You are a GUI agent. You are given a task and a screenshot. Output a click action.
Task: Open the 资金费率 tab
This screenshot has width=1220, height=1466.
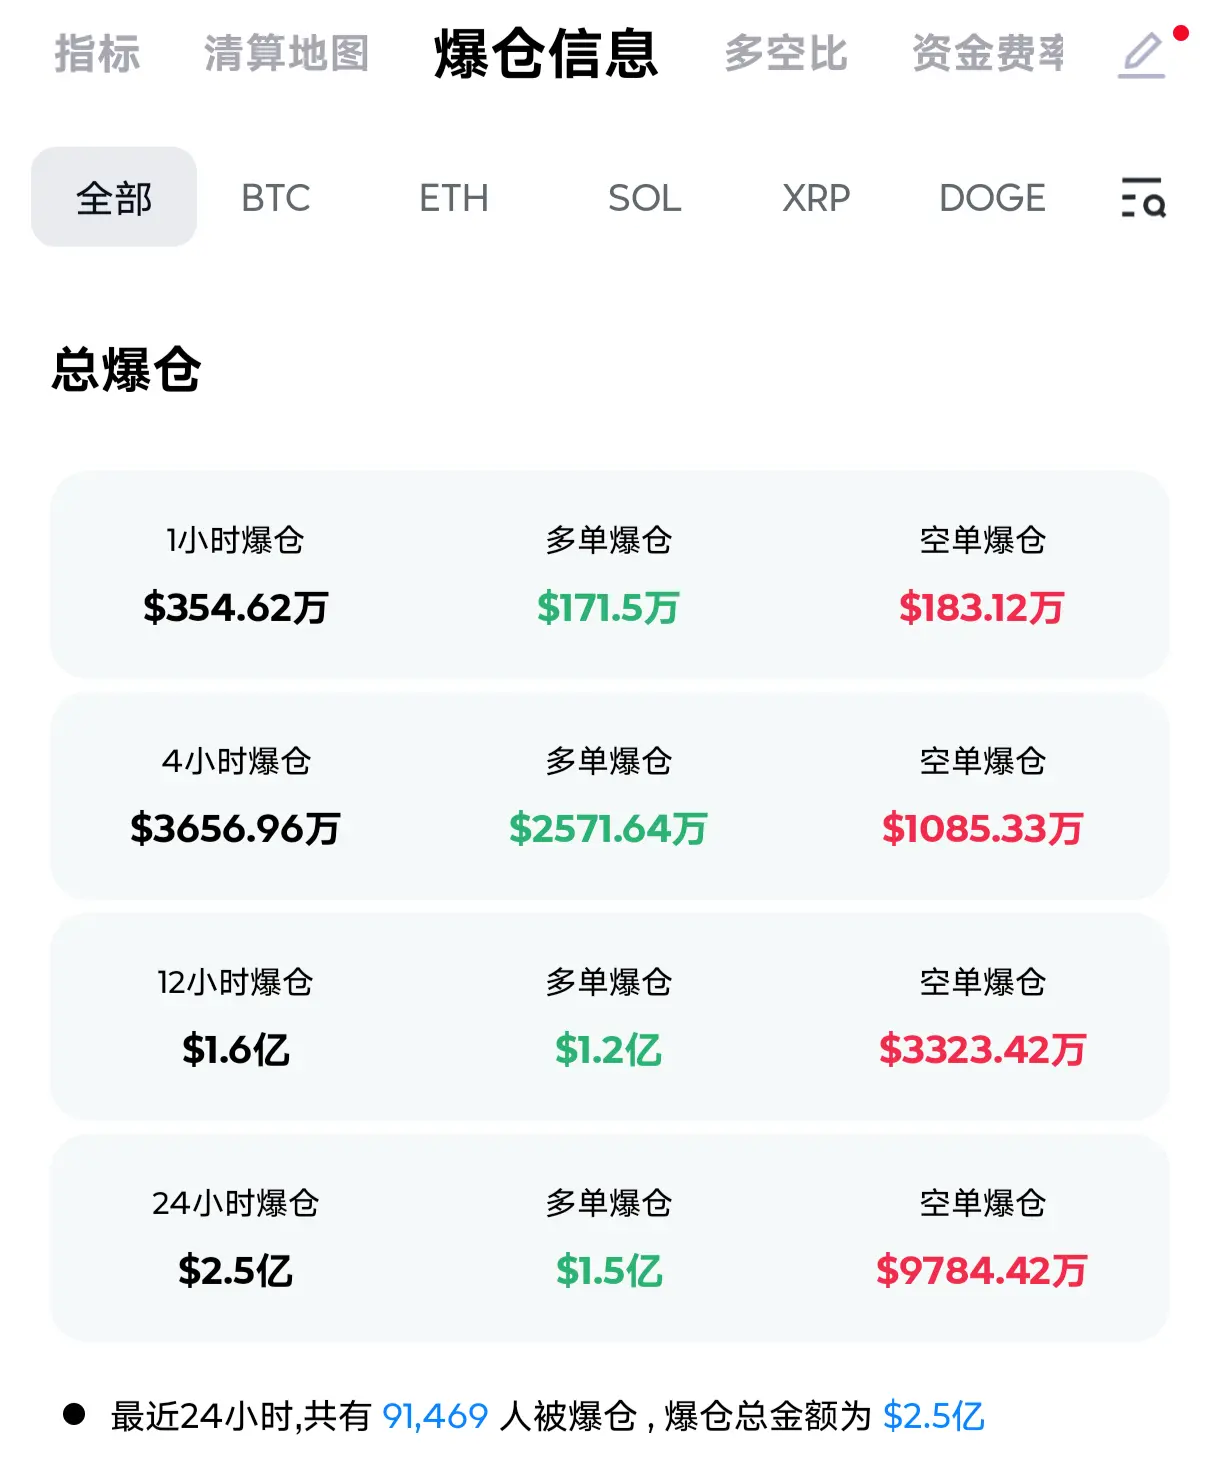[988, 54]
